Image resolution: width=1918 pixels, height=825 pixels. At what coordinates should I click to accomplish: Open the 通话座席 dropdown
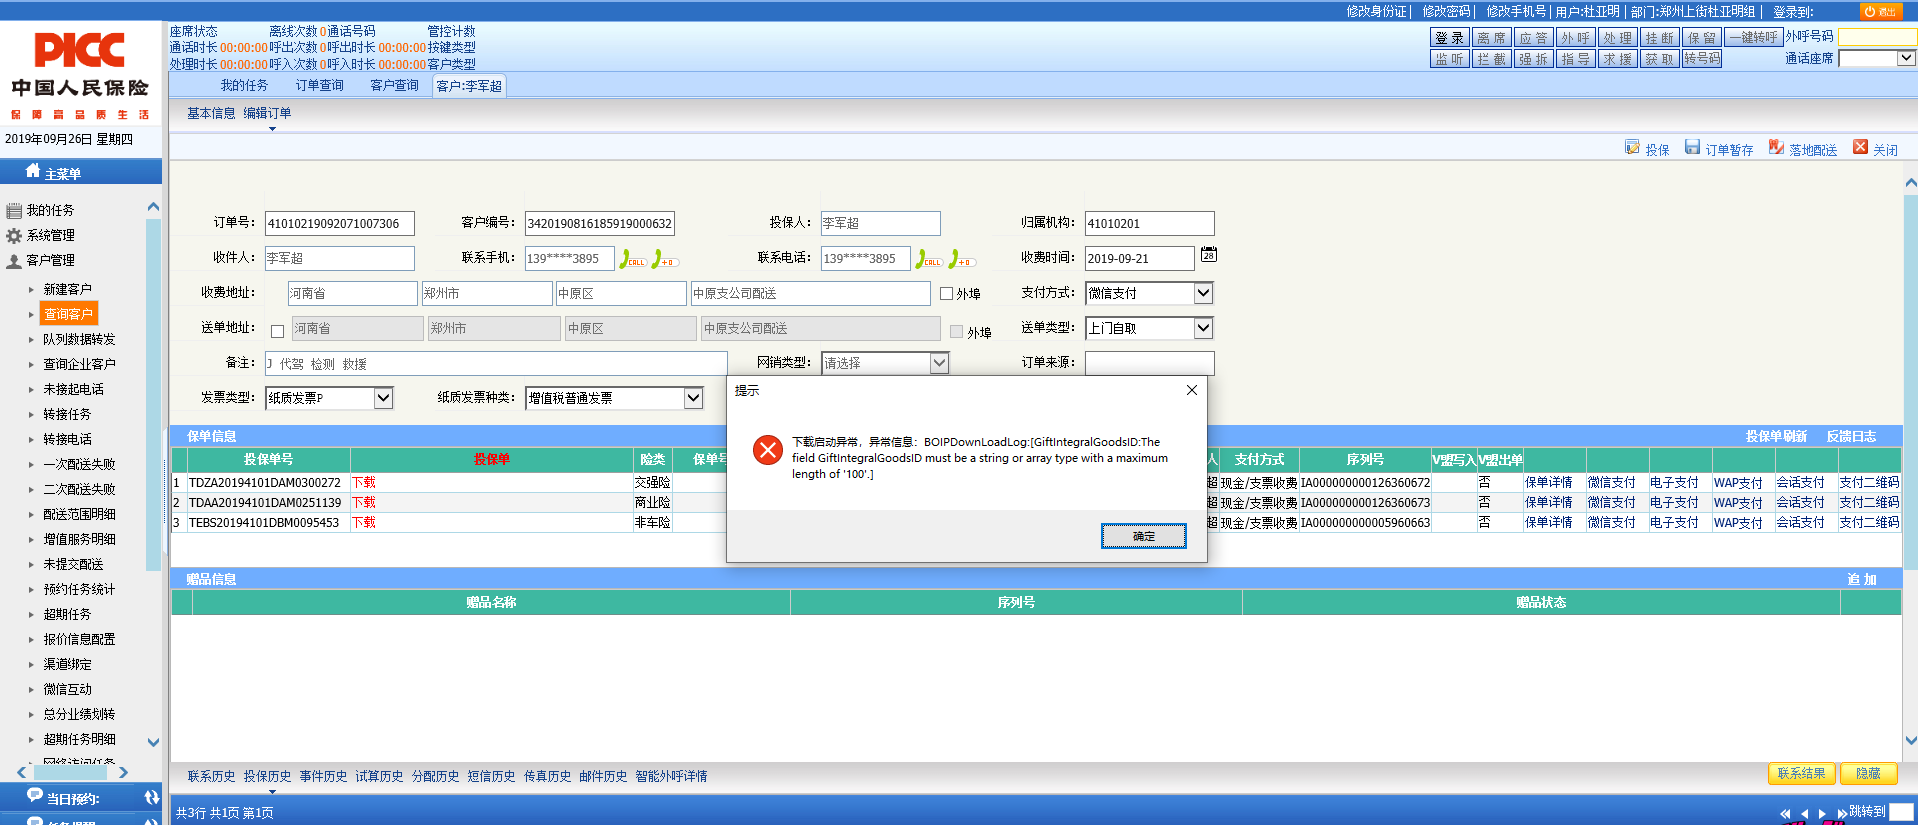tap(1877, 58)
